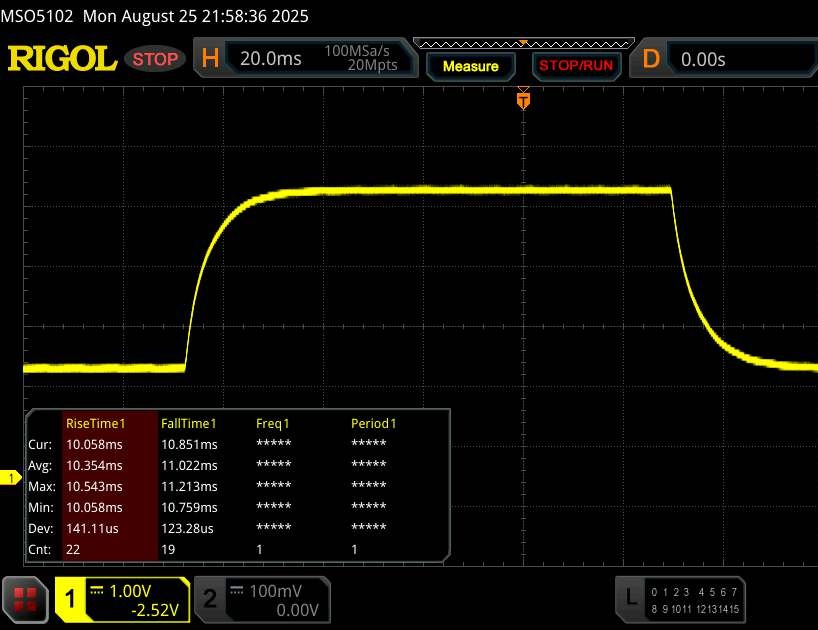Click the 100MSa/s sample rate readout
The height and width of the screenshot is (630, 818).
(x=361, y=51)
